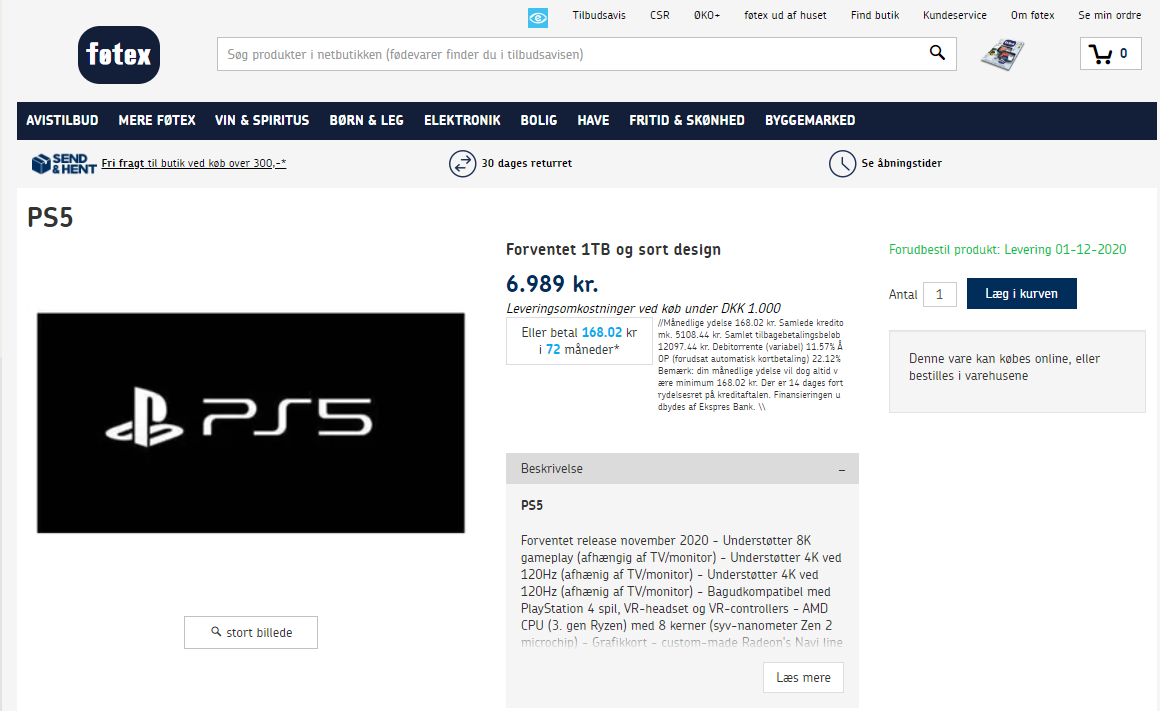Viewport: 1160px width, 711px height.
Task: Click the føtex logo
Action: tap(118, 55)
